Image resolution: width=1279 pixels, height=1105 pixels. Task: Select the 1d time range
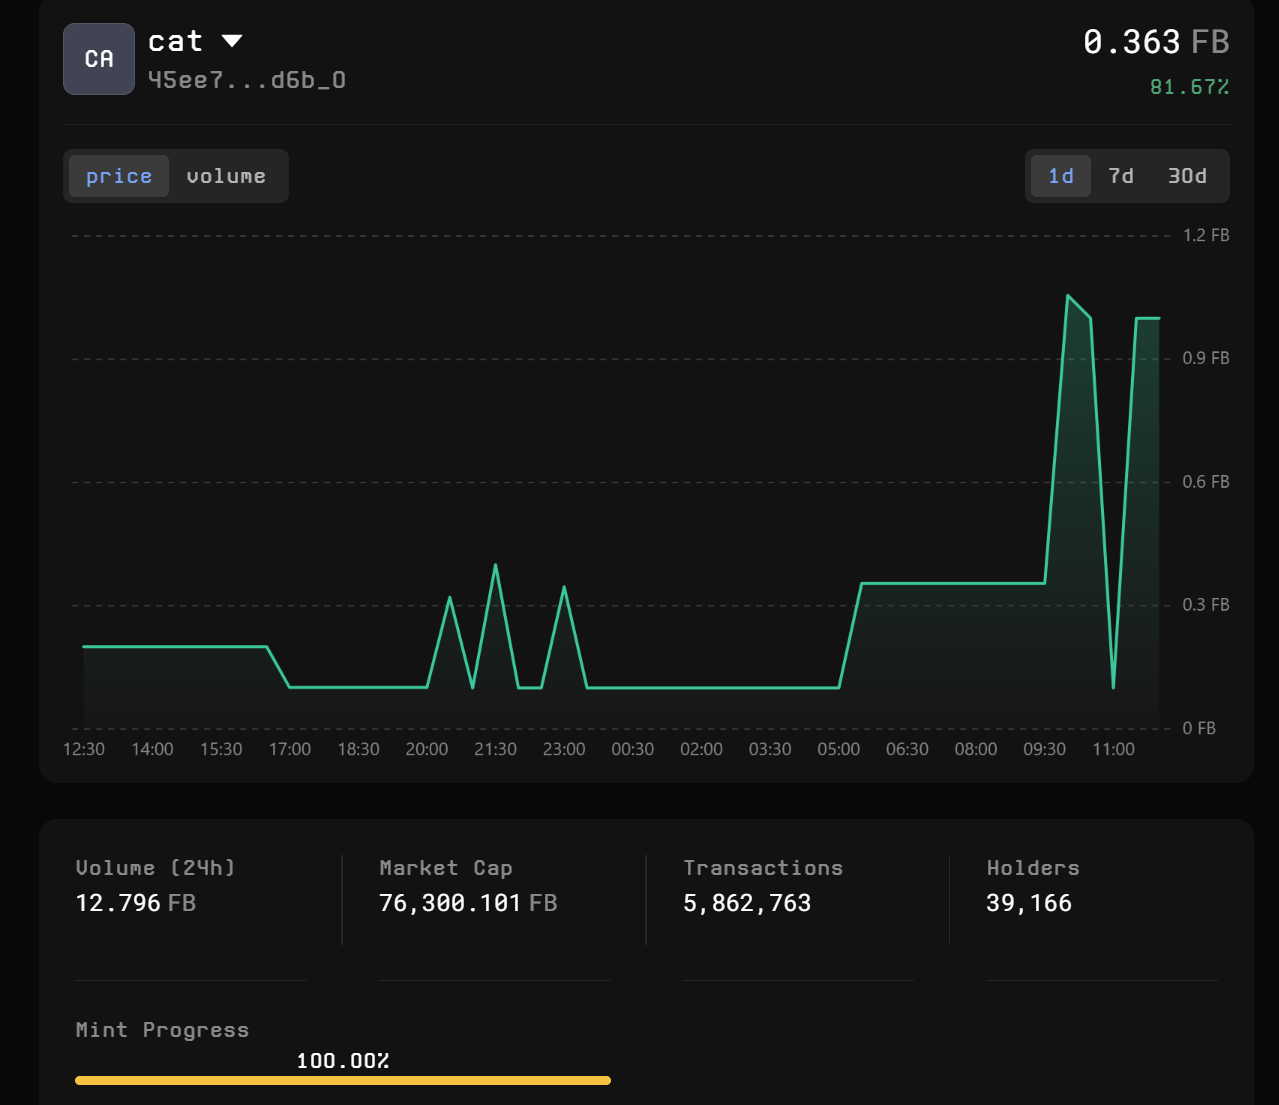coord(1060,176)
